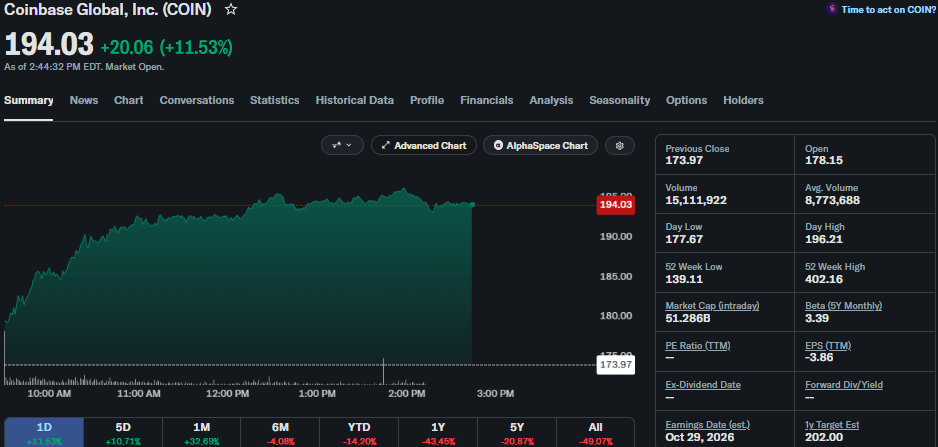938x447 pixels.
Task: Click the current price dot on chart line
Action: tap(472, 205)
